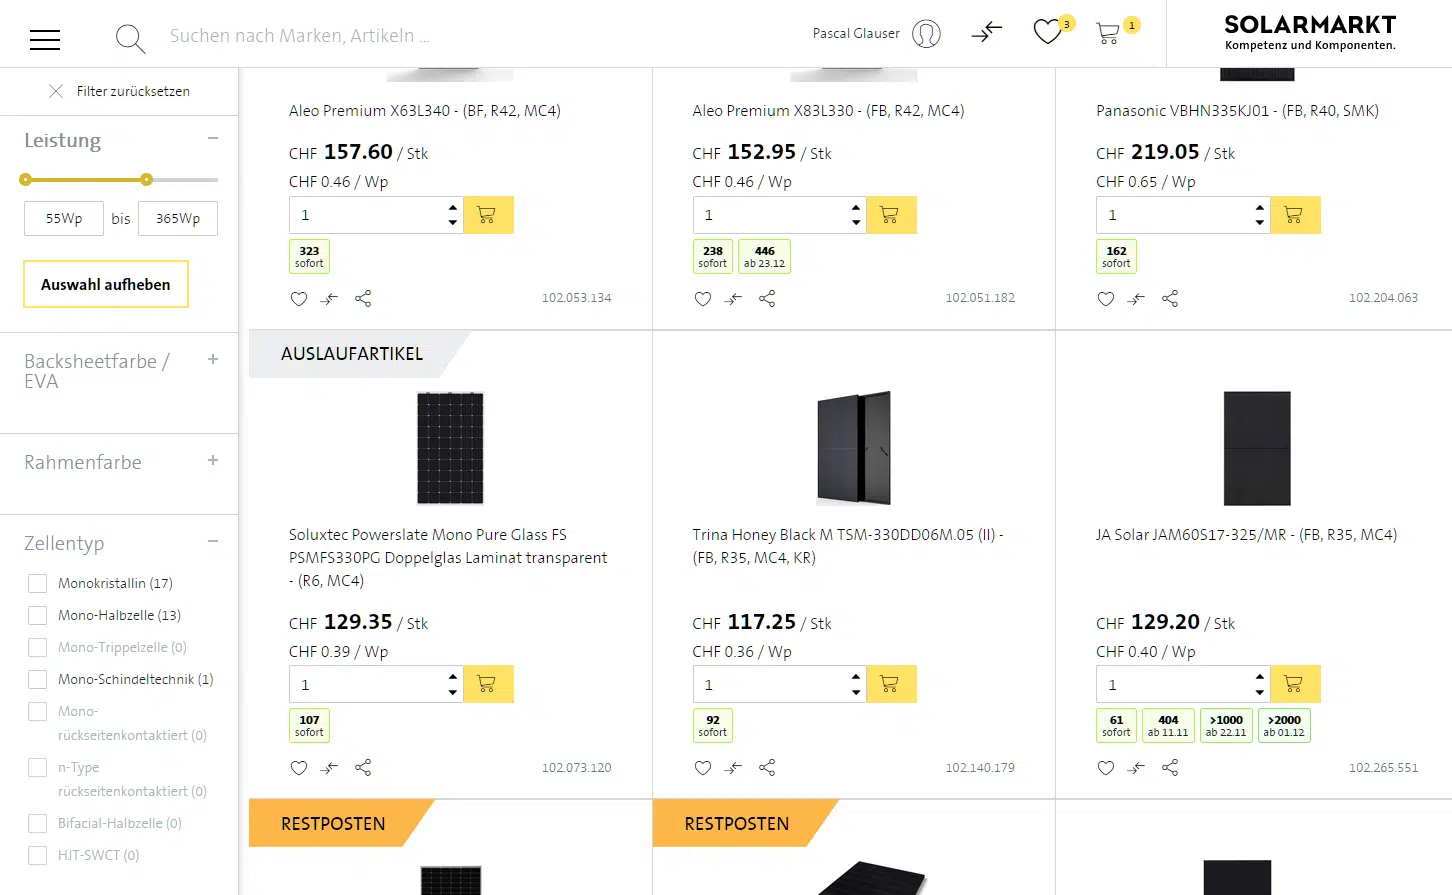Open the wishlist heart icon in header
The height and width of the screenshot is (895, 1452).
[1047, 33]
